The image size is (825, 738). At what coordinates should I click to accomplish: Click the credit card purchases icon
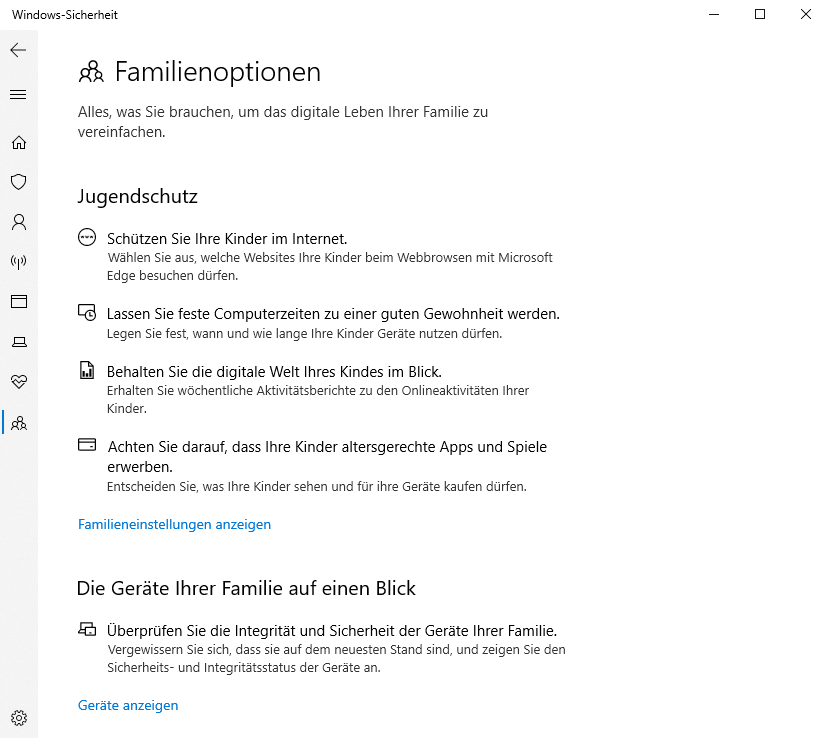[87, 444]
